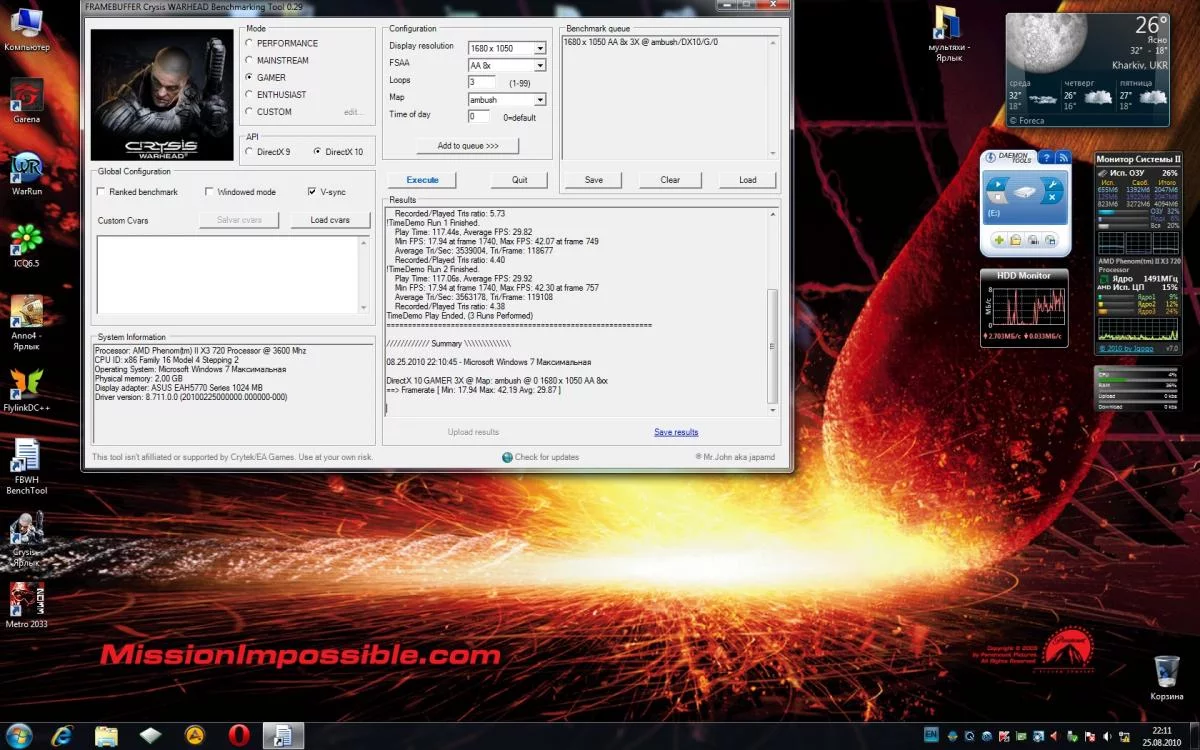Screen dimensions: 1200x750
Task: Select the ENTHUSIAST mode radio button
Action: pyautogui.click(x=249, y=95)
